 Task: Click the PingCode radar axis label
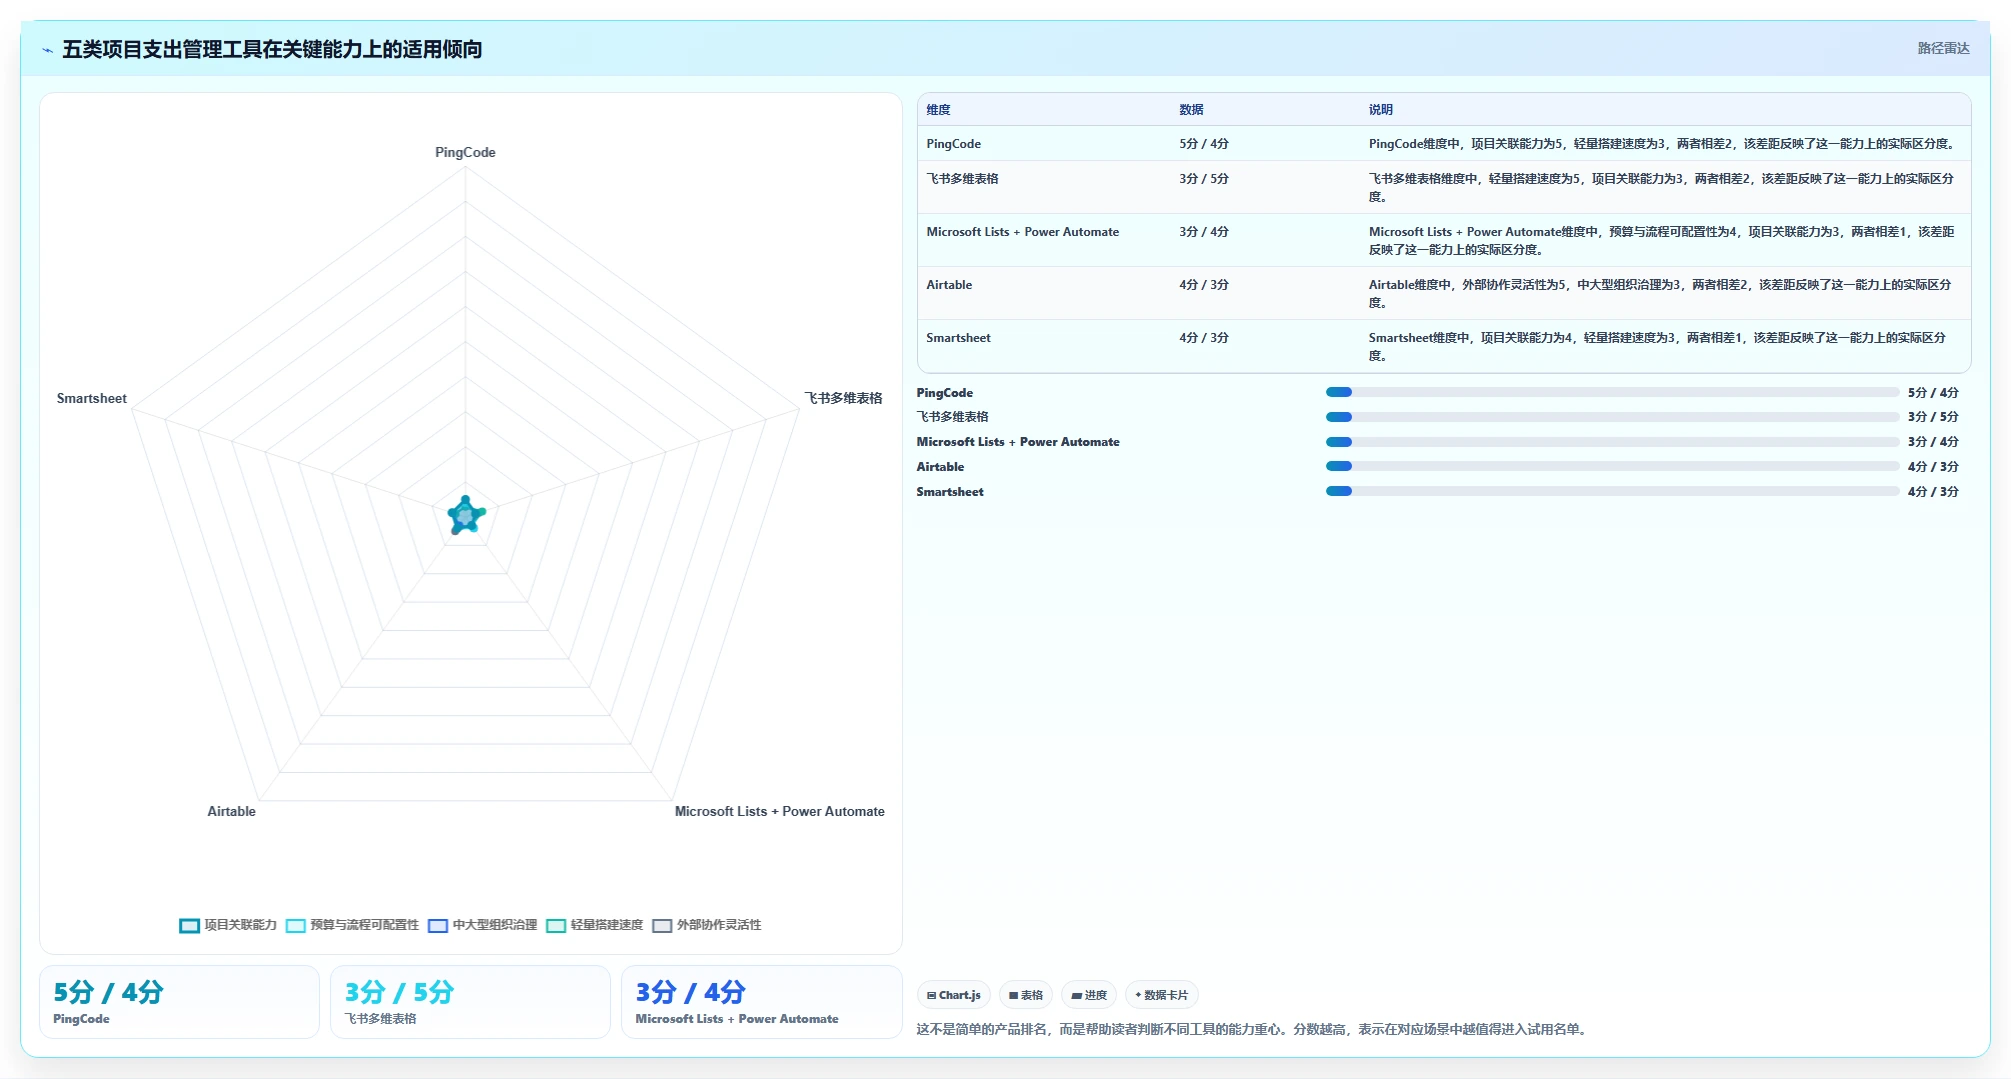(x=465, y=152)
